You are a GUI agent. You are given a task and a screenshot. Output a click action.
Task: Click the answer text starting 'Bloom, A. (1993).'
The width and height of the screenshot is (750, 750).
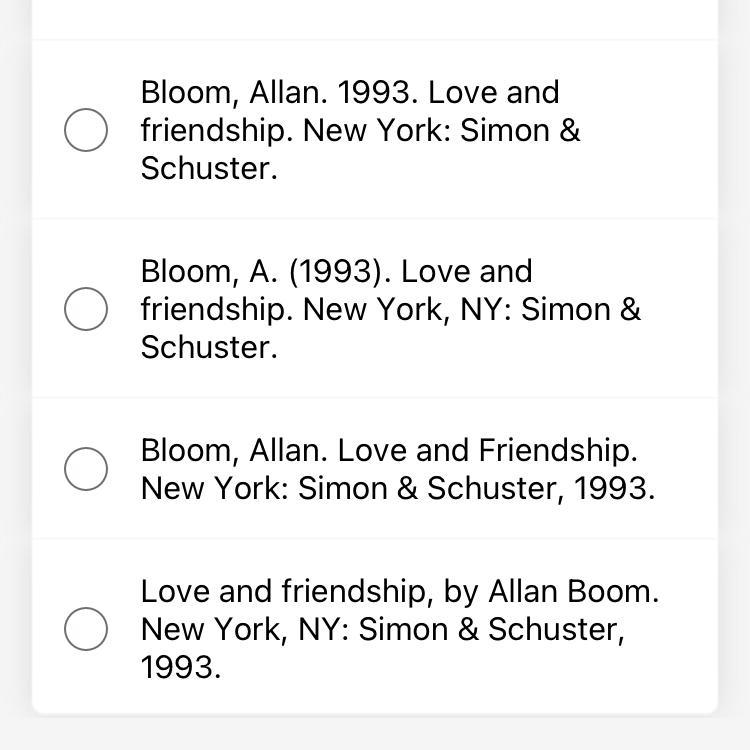click(336, 272)
